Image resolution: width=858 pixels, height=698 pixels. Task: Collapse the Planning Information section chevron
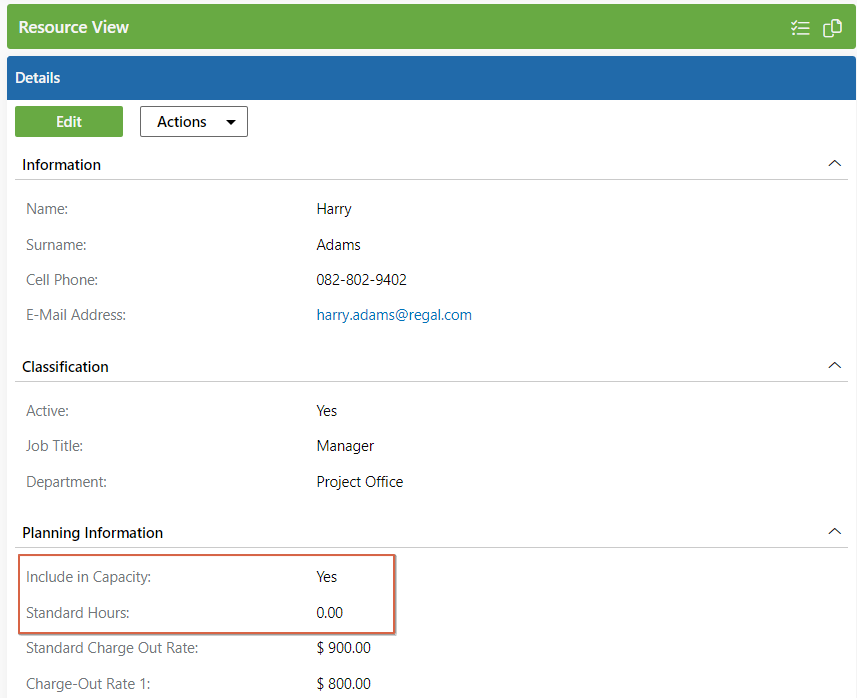point(834,531)
